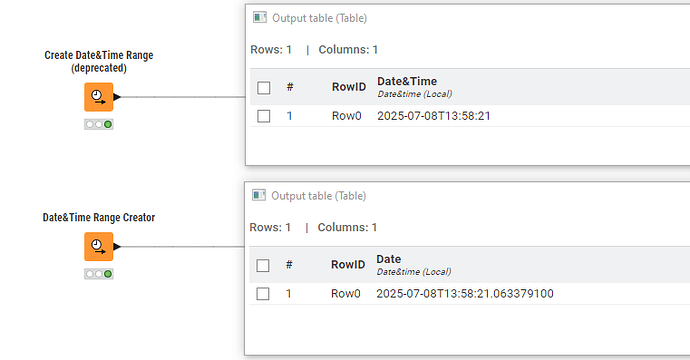The height and width of the screenshot is (360, 690).
Task: Click the green status light under deprecated node
Action: [108, 125]
